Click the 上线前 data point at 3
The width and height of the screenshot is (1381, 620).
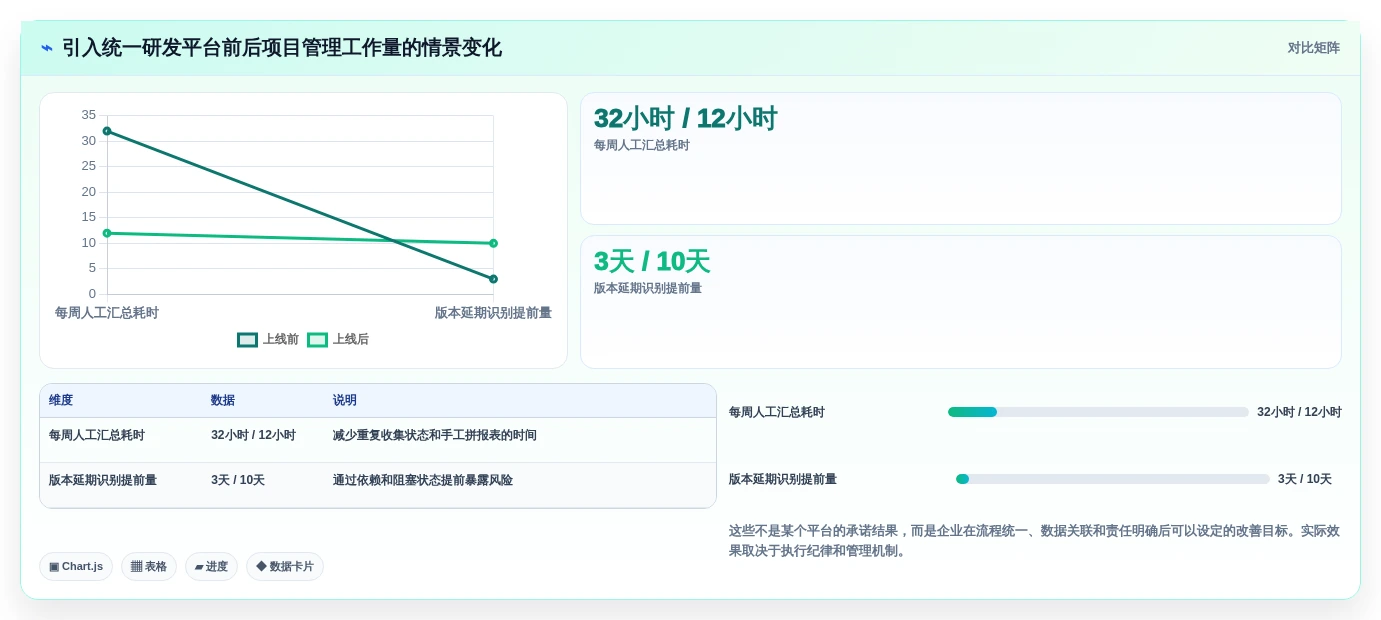point(493,279)
